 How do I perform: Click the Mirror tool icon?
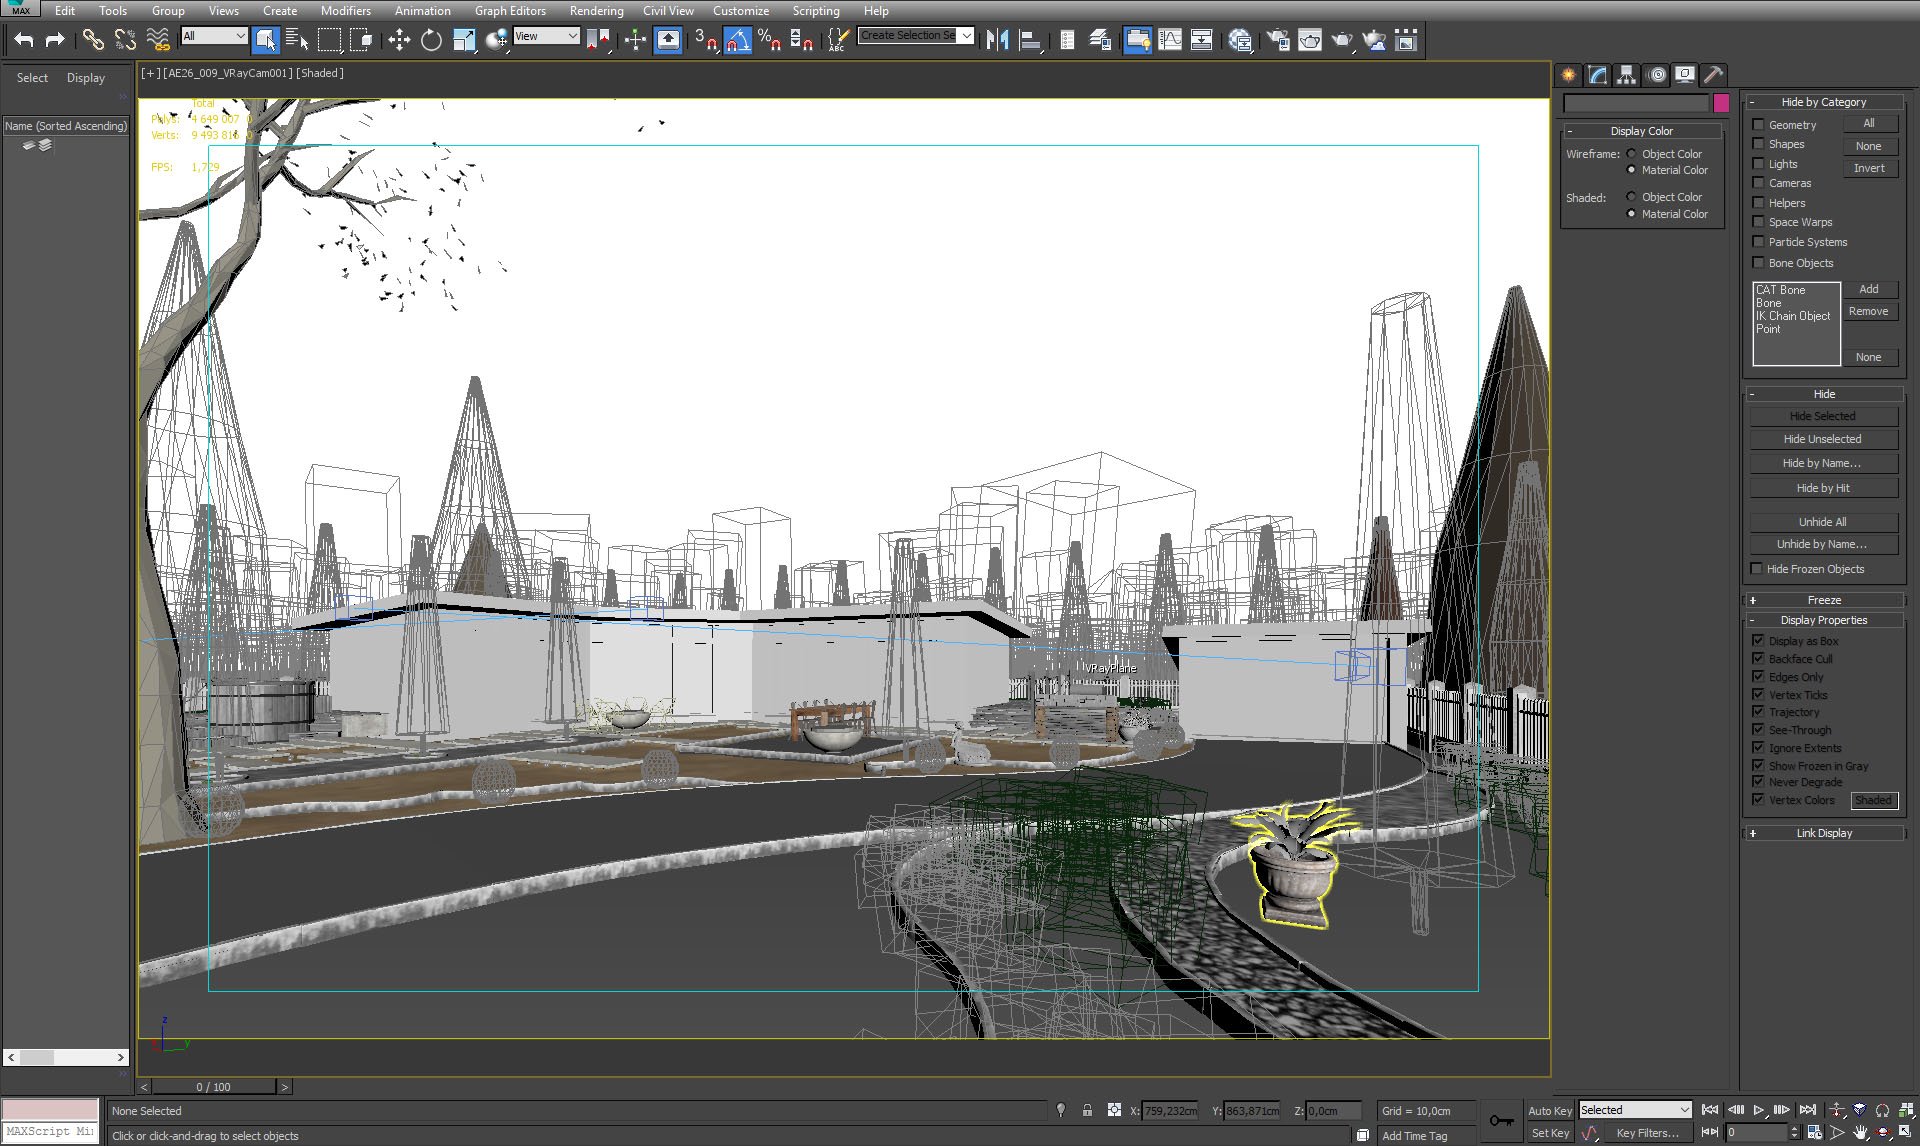click(x=997, y=40)
